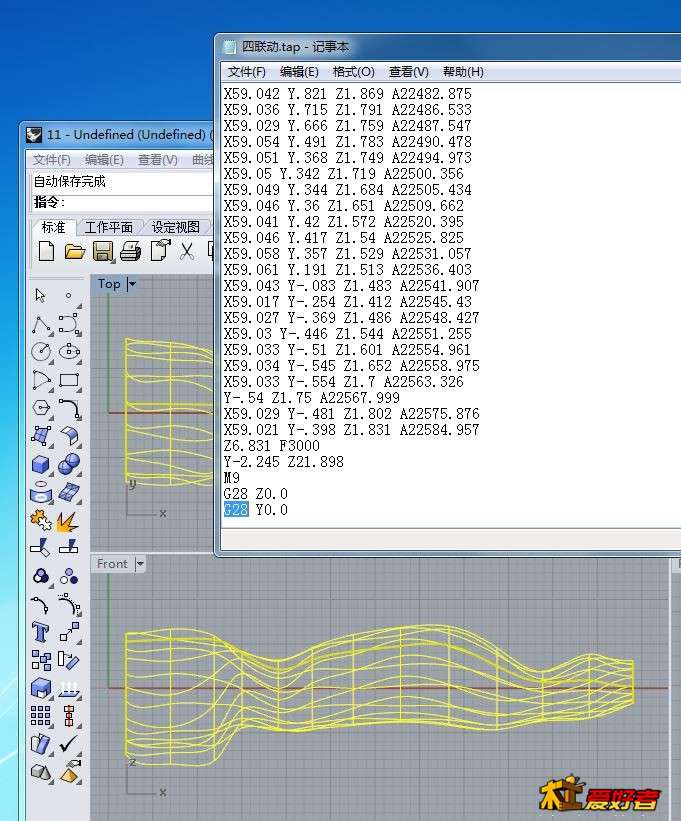Select the Rotate 2D tool
This screenshot has height=821, width=681.
click(x=69, y=660)
